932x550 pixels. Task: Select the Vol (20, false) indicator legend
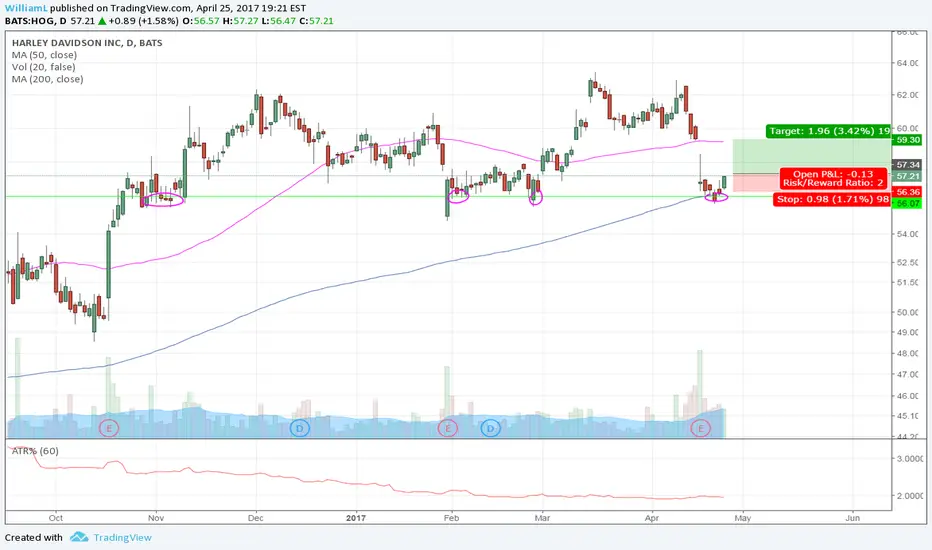click(43, 67)
